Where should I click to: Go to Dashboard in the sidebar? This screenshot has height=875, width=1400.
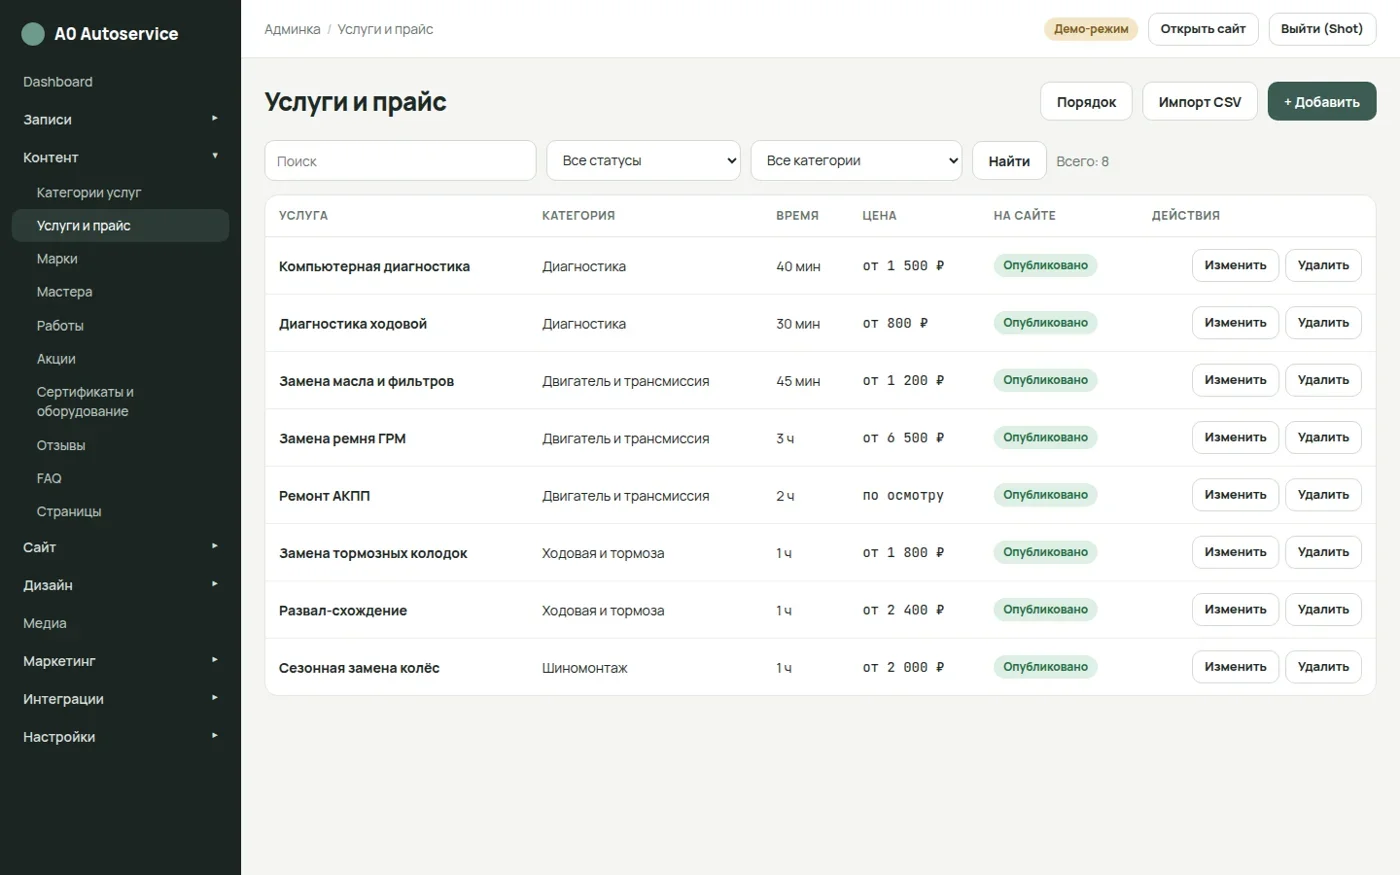(120, 82)
